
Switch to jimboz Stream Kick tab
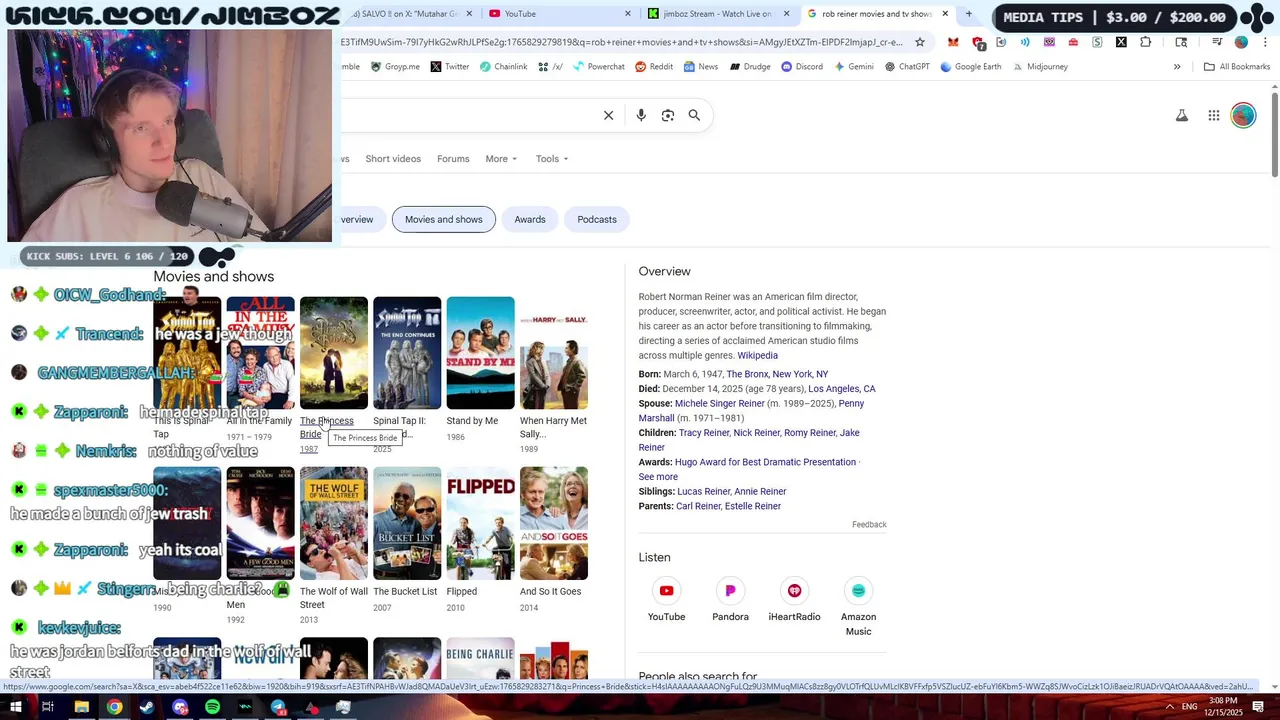coord(719,14)
